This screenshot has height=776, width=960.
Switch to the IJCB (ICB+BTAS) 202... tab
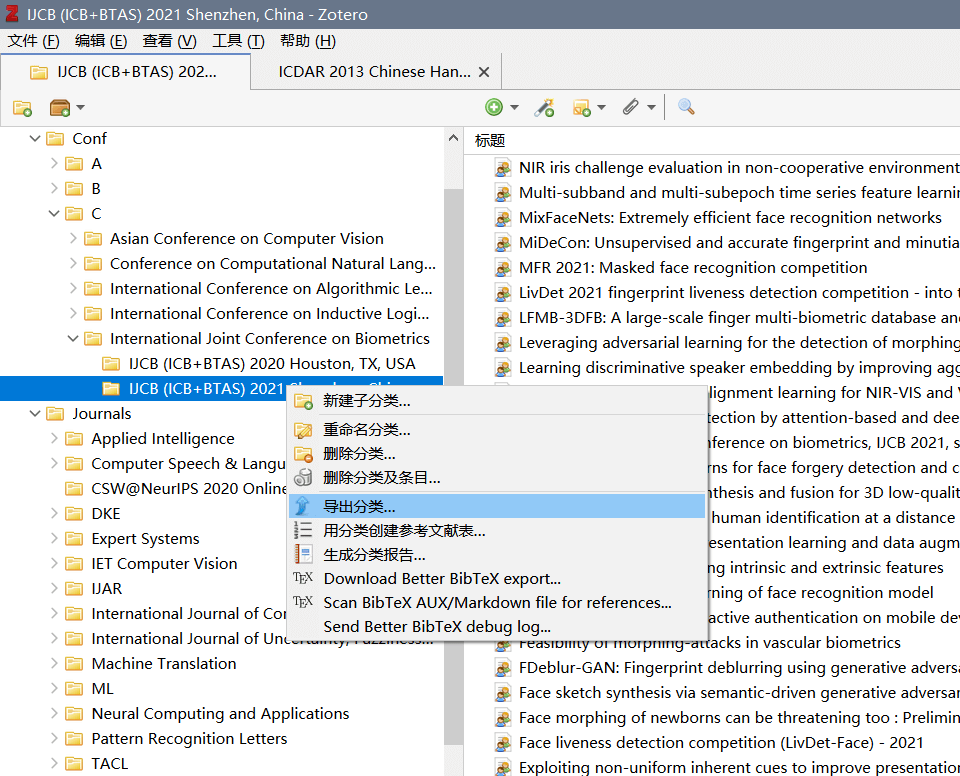pyautogui.click(x=126, y=72)
